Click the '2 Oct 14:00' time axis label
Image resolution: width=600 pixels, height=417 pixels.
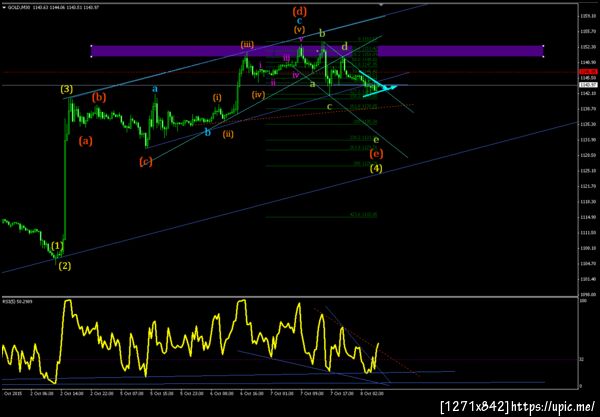[x=70, y=393]
